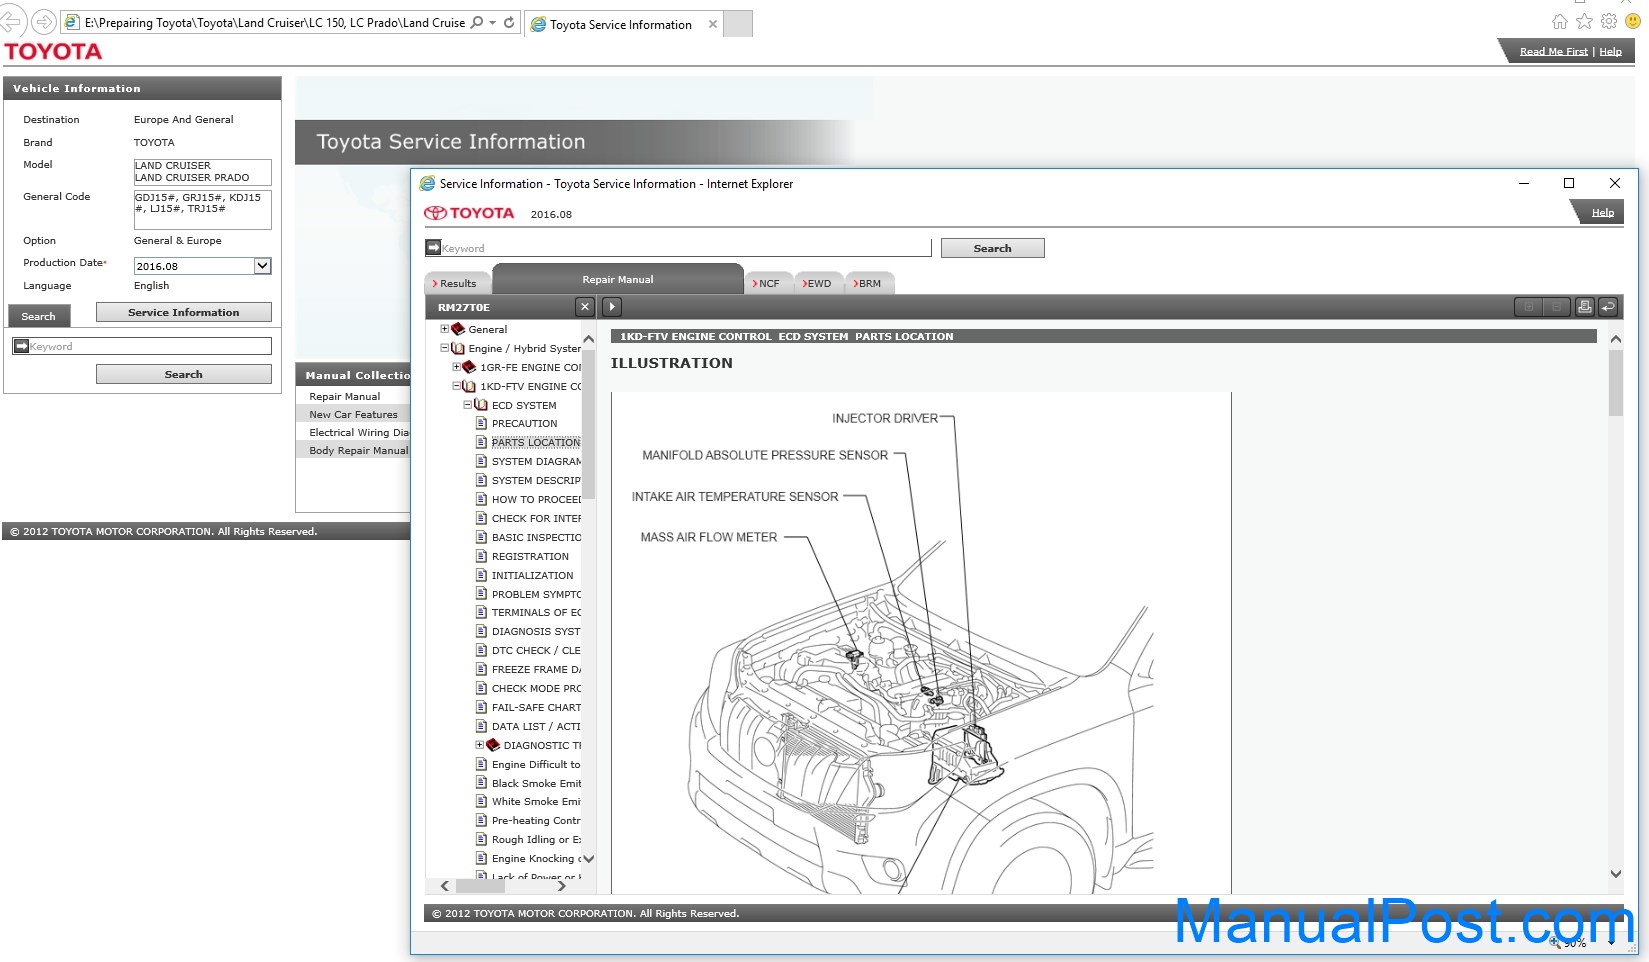Click the open book icon beside ECD SYSTEM
This screenshot has width=1649, height=962.
pos(481,405)
